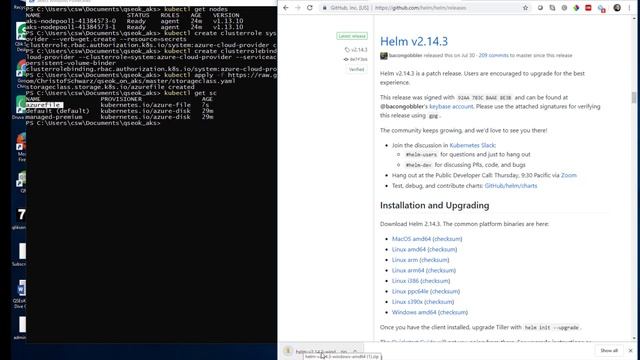640x360 pixels.
Task: Focus the browser address bar URL
Action: coord(420,8)
